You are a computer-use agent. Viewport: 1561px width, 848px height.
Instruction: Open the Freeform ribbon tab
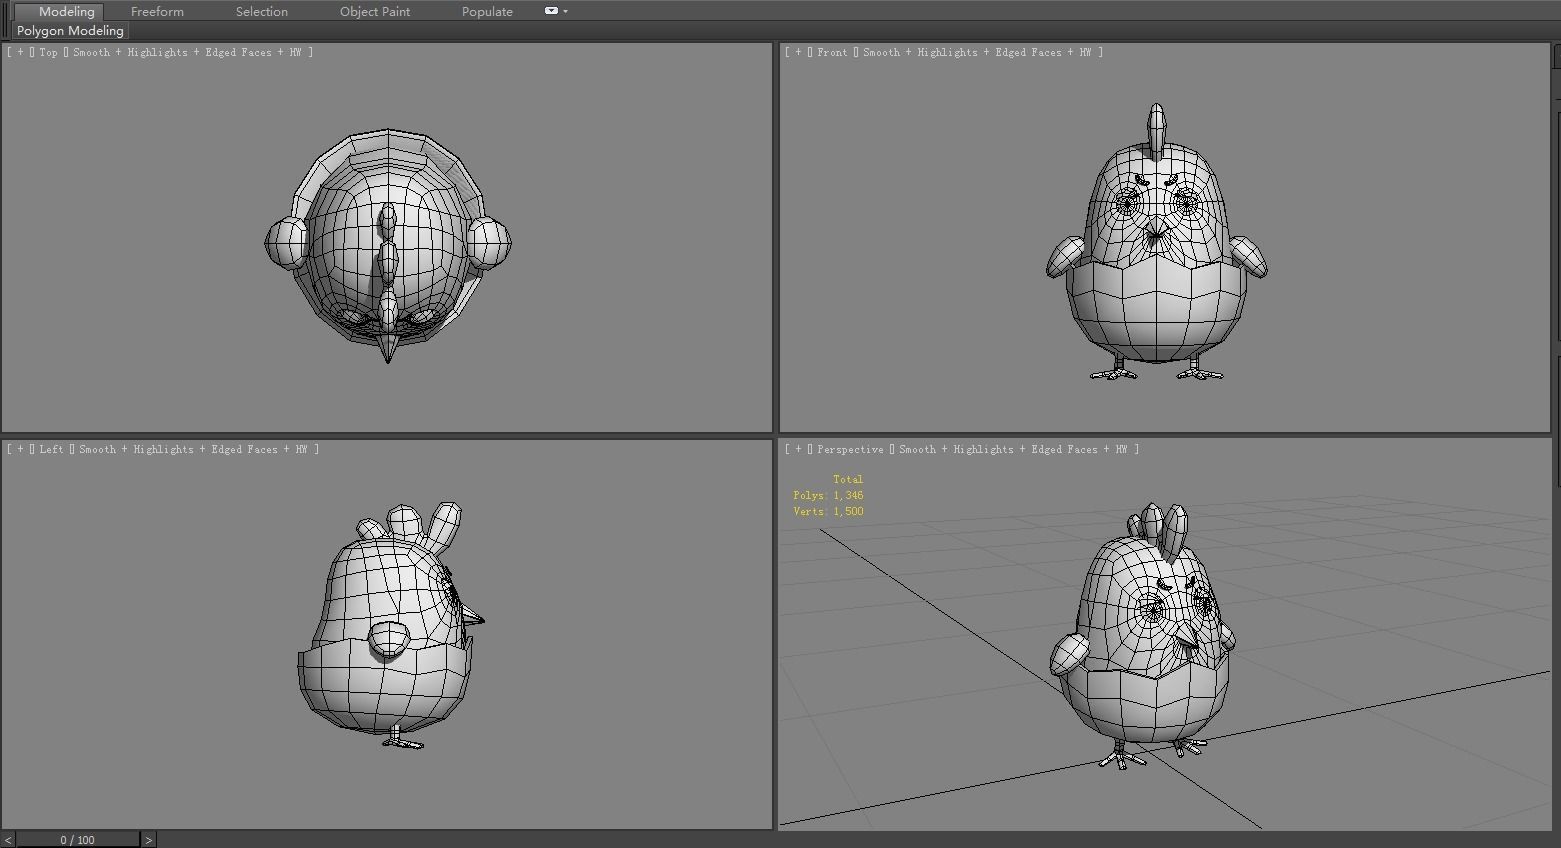point(157,11)
